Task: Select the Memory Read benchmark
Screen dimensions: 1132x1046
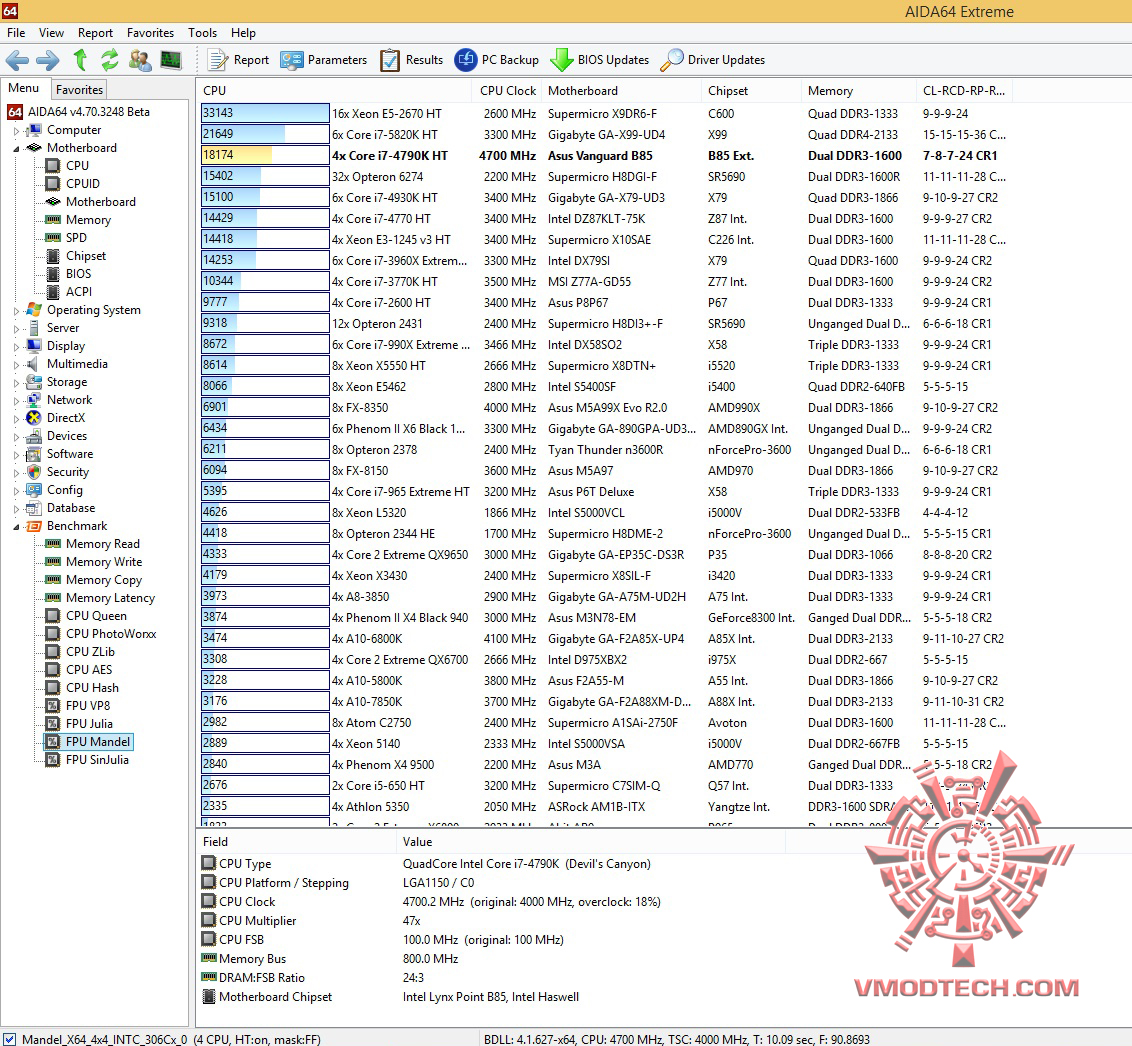Action: point(103,544)
